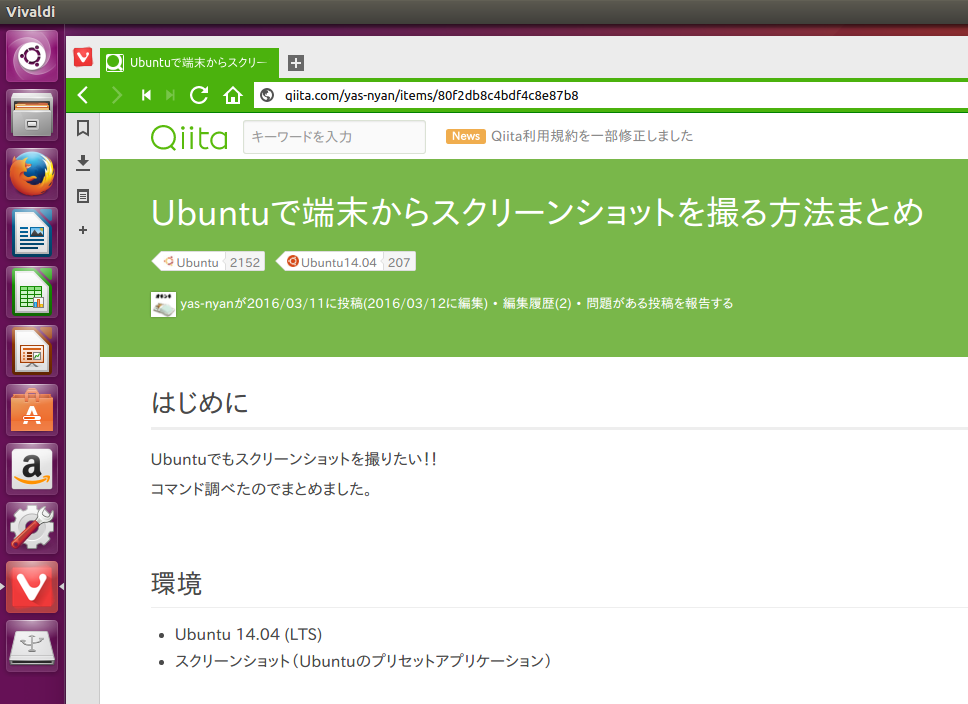Add a web panel with plus icon

[83, 230]
